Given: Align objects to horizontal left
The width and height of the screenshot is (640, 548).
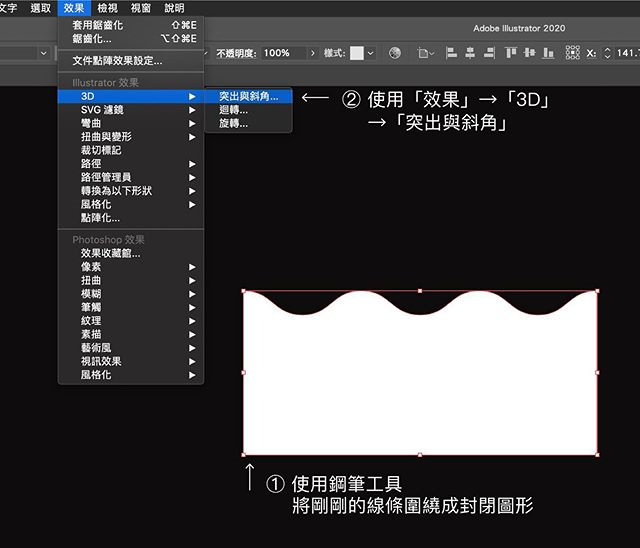Looking at the screenshot, I should point(451,53).
